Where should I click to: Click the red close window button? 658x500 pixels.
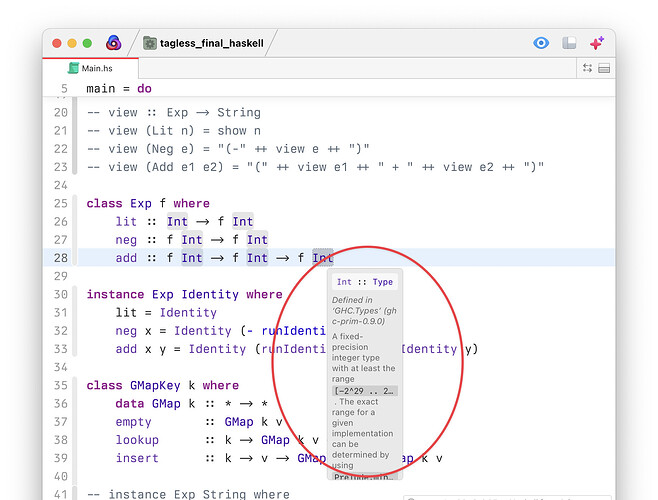57,43
